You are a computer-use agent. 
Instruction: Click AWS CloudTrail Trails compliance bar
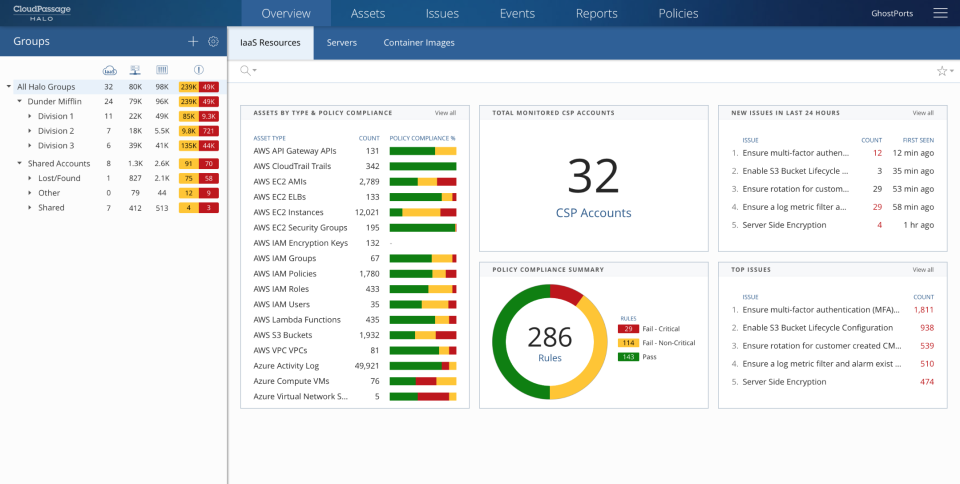[423, 166]
